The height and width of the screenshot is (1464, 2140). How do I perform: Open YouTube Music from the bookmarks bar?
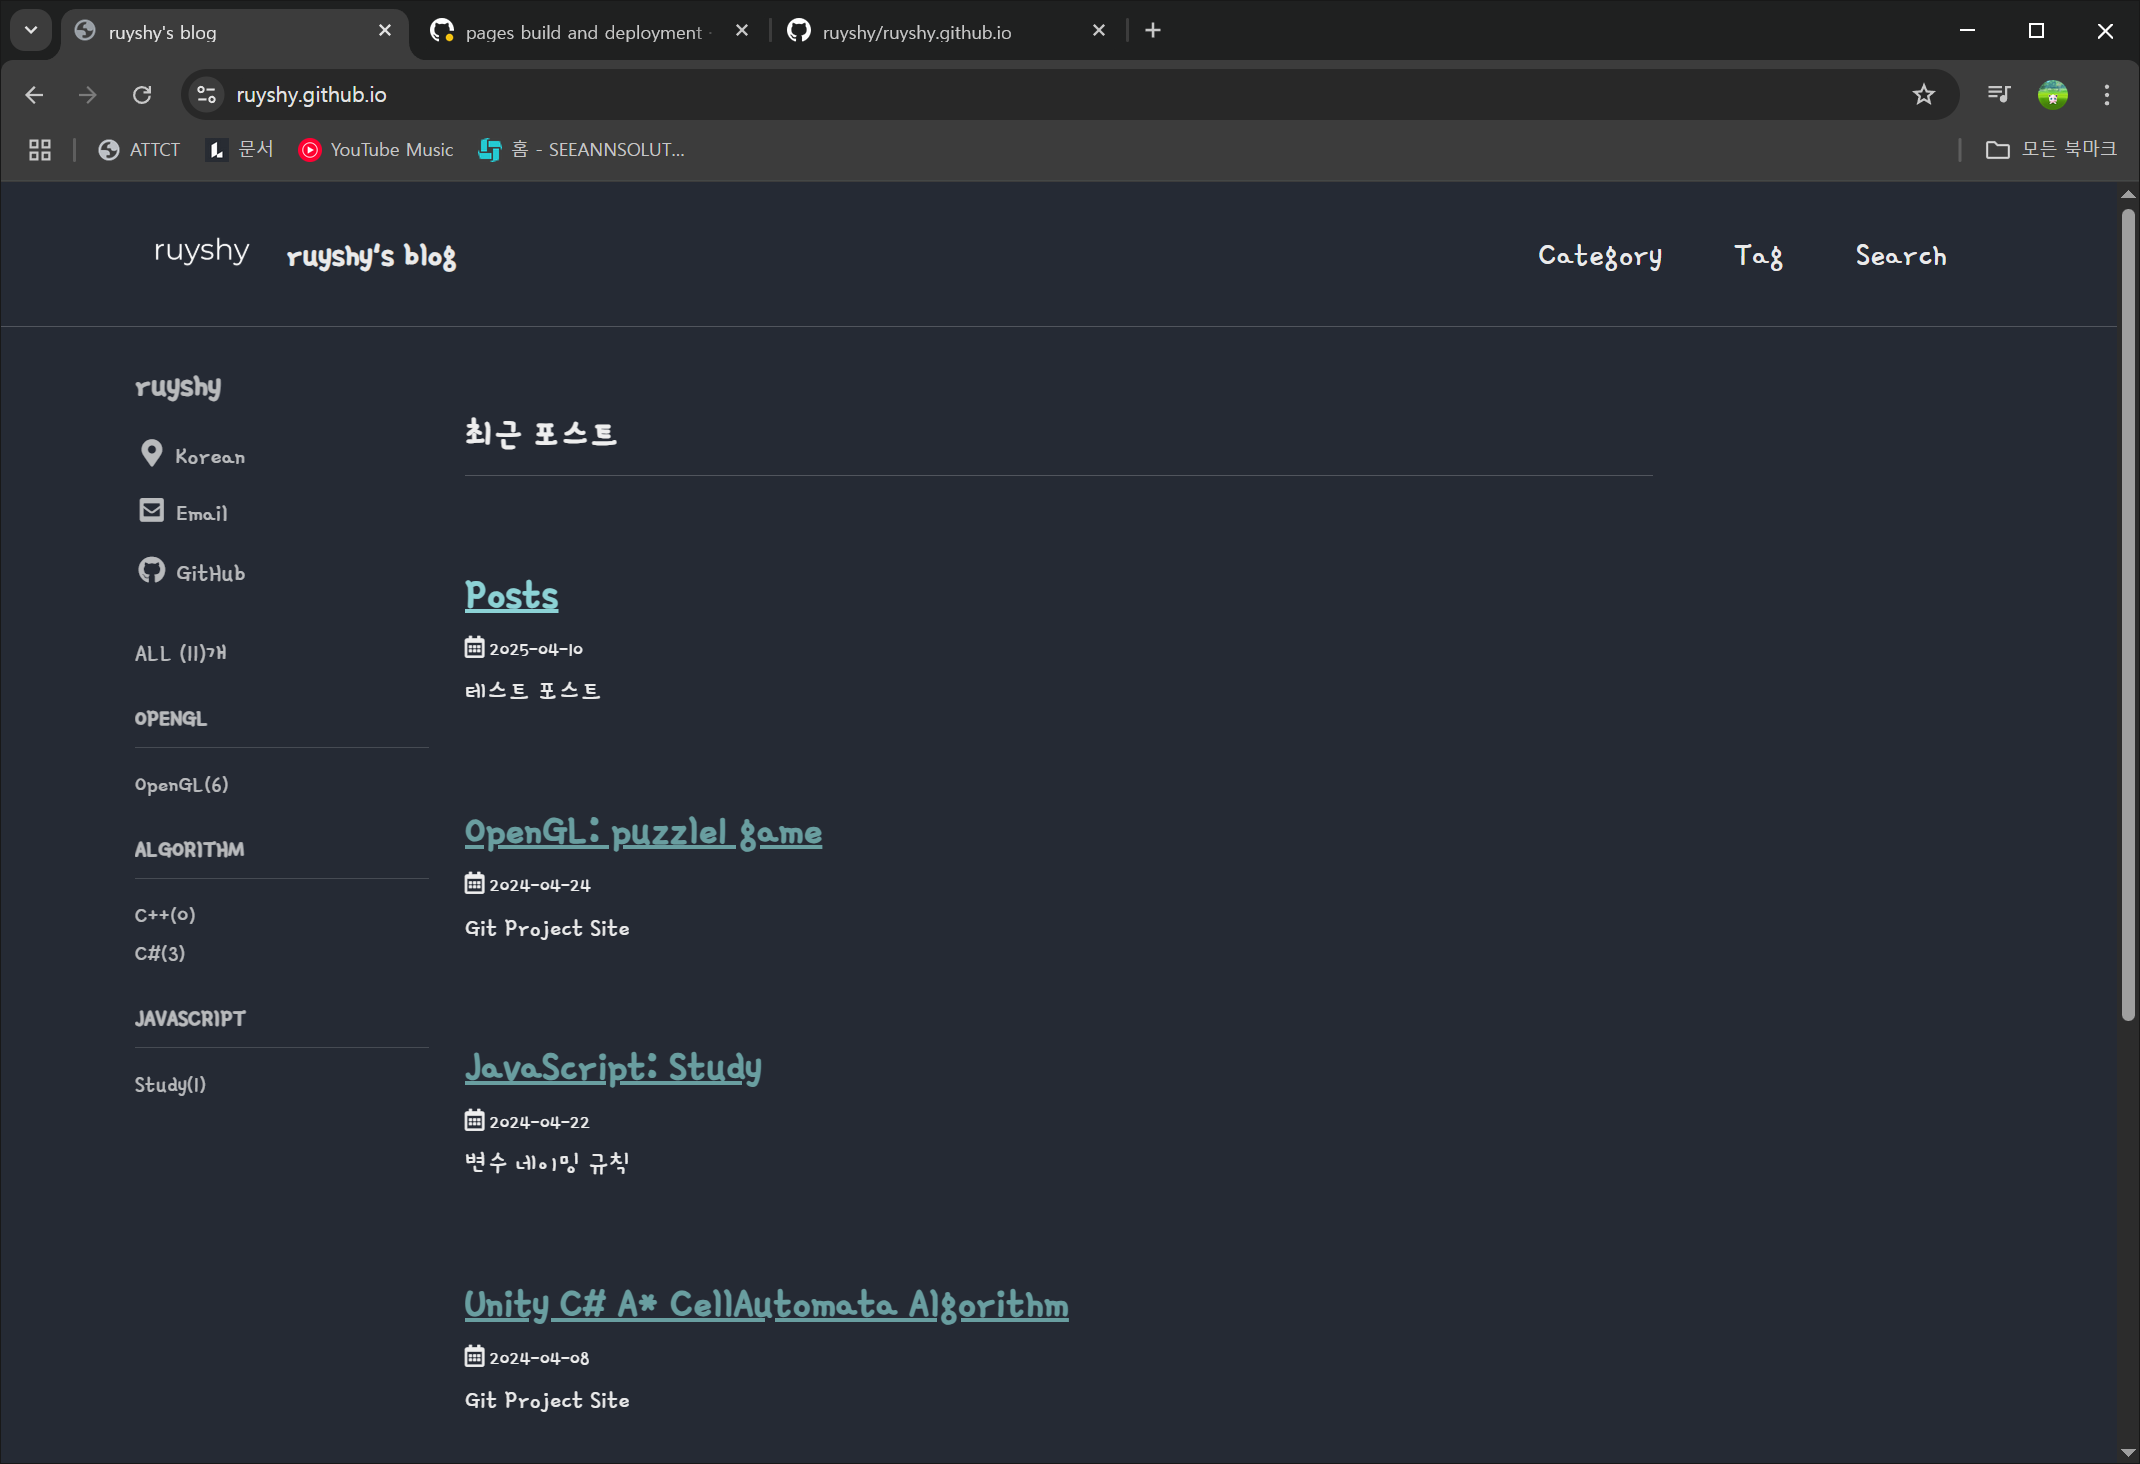[311, 149]
